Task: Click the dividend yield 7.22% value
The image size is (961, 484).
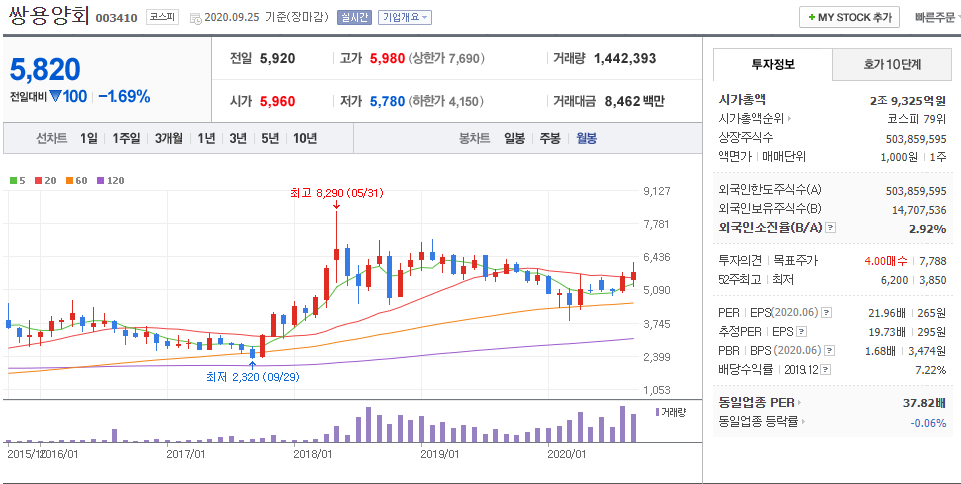Action: click(930, 370)
